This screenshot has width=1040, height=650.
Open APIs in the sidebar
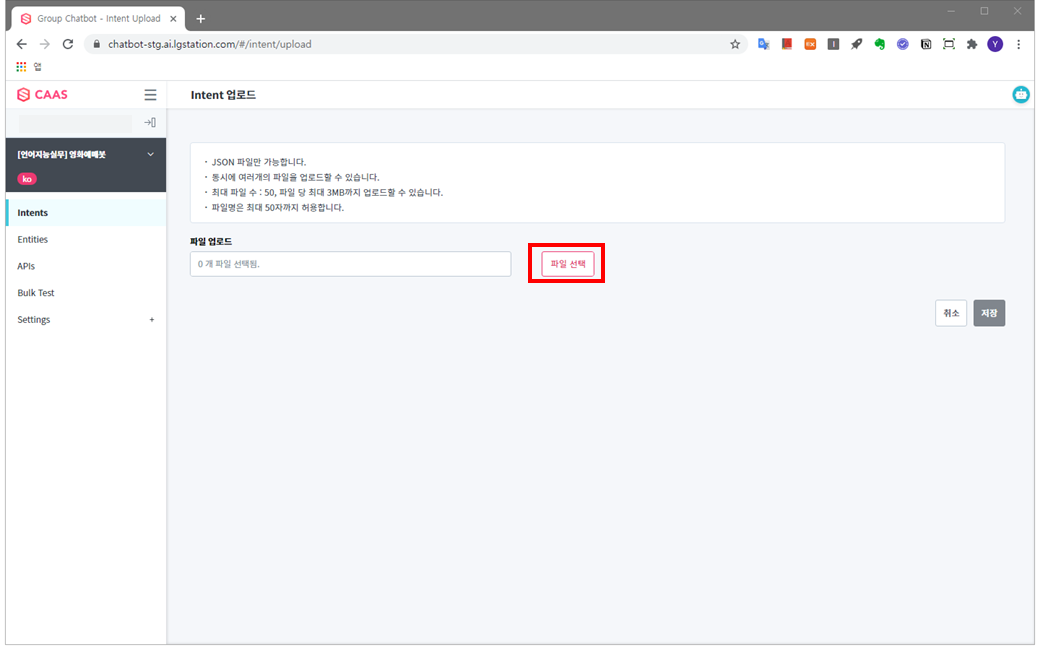coord(27,266)
